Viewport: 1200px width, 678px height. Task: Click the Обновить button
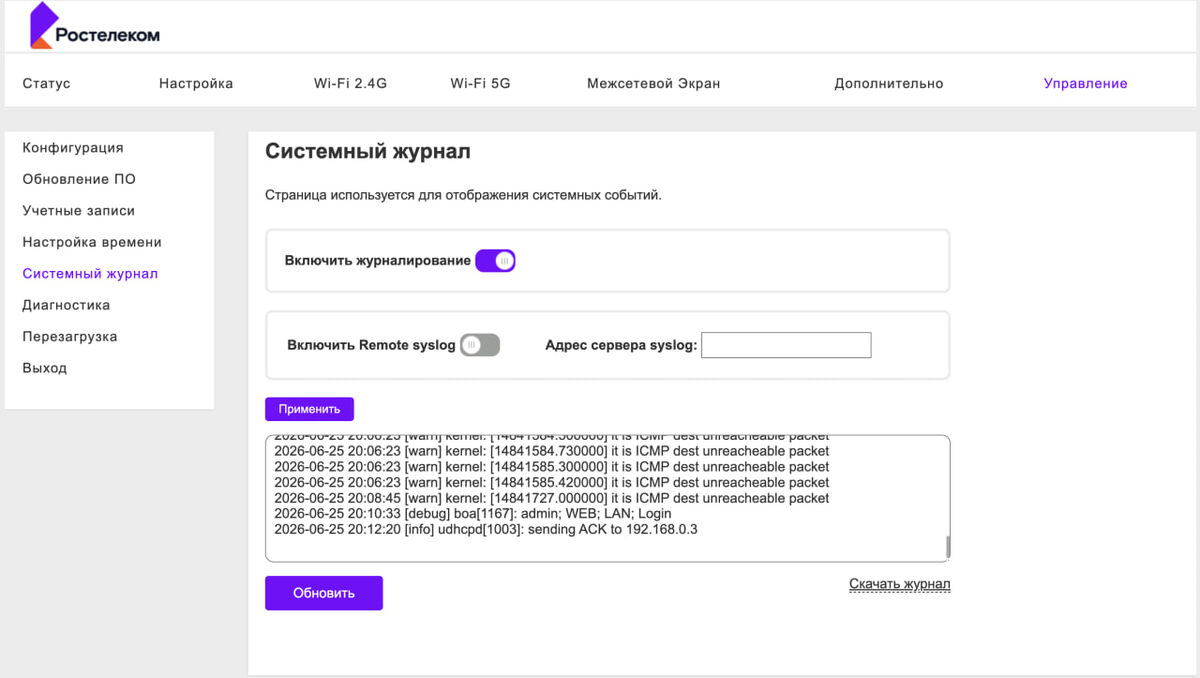324,593
